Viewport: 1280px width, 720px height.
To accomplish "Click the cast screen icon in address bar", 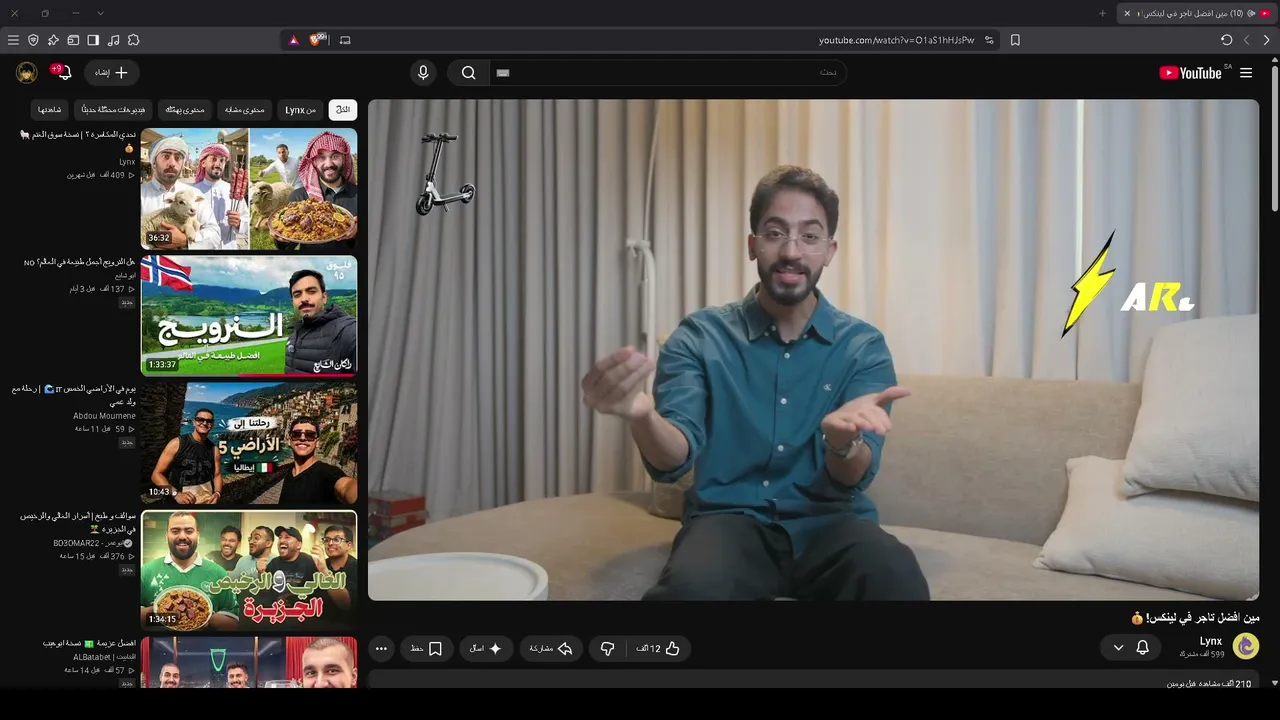I will (345, 40).
